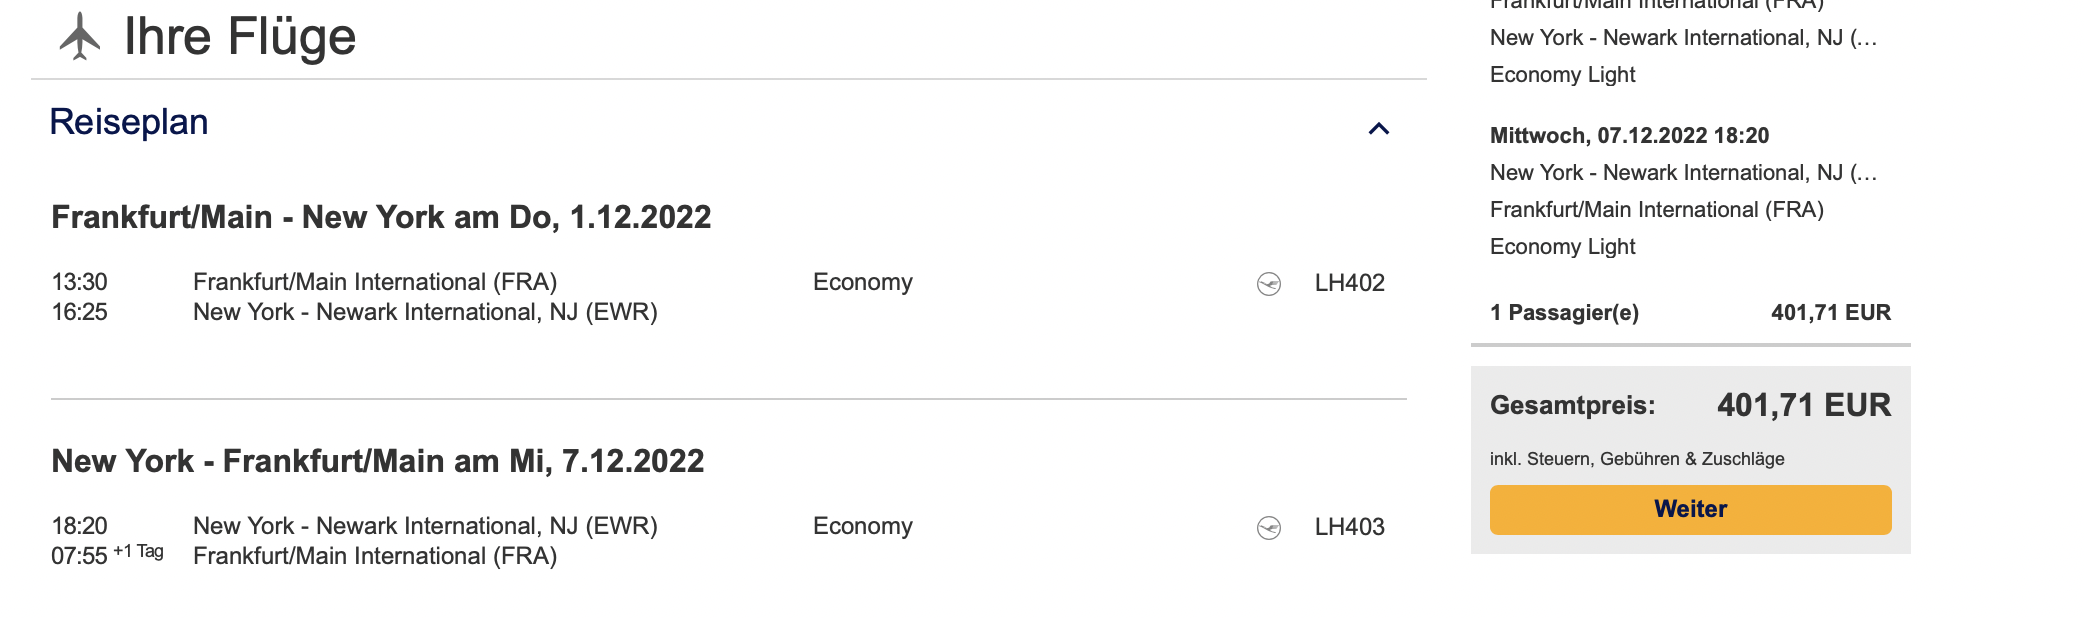Select flight number LH403

[1349, 527]
